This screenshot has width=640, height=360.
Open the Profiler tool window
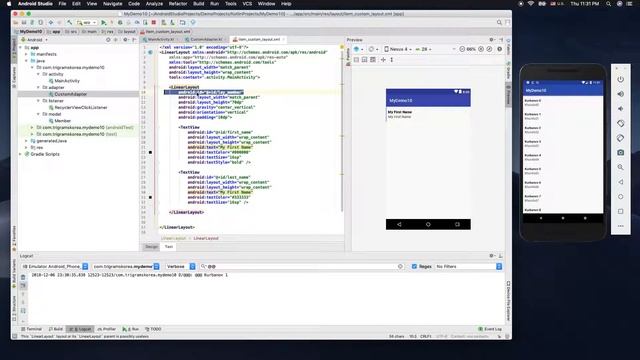(107, 329)
